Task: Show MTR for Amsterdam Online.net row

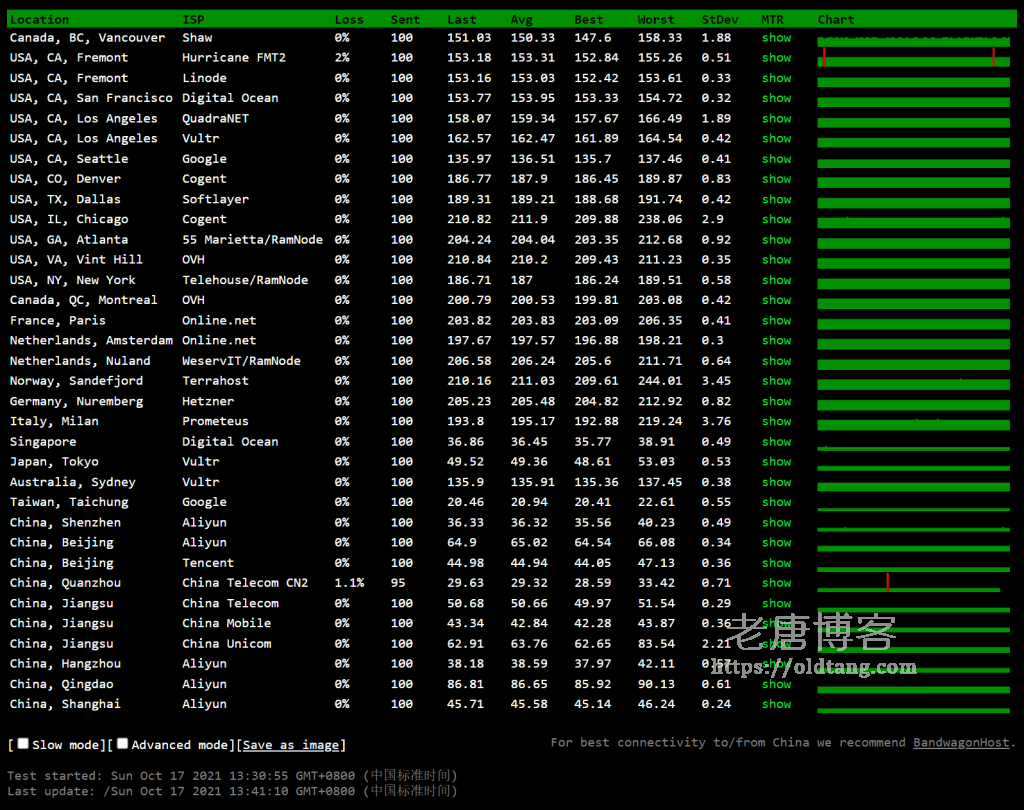Action: coord(776,340)
